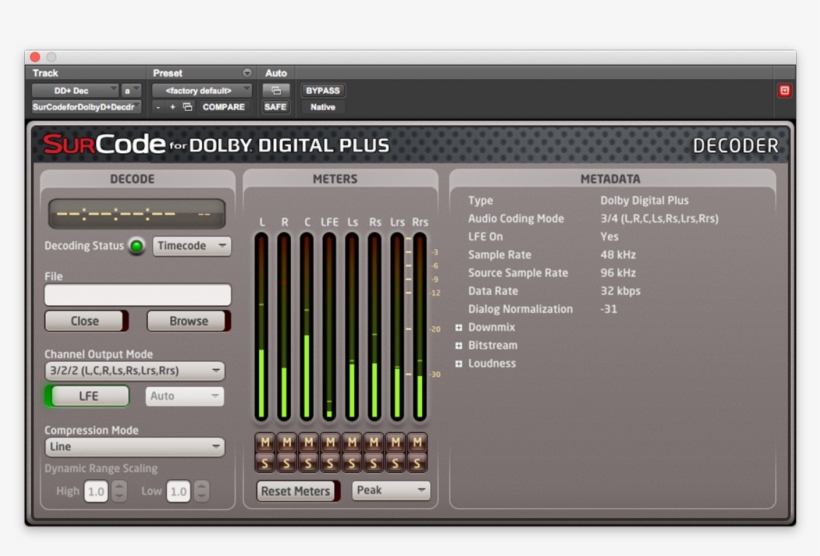Click the '48 kHz' Sample Rate value
820x556 pixels.
click(x=618, y=255)
